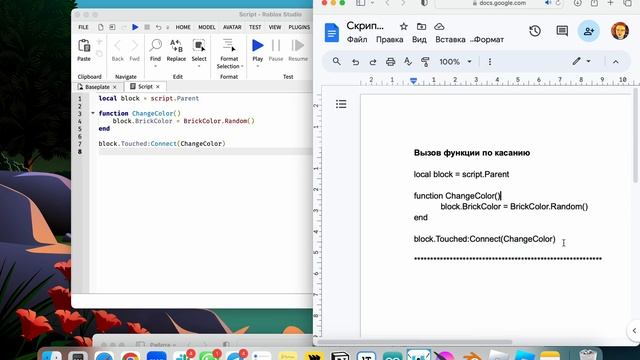Close the Baseplate tab

(115, 87)
